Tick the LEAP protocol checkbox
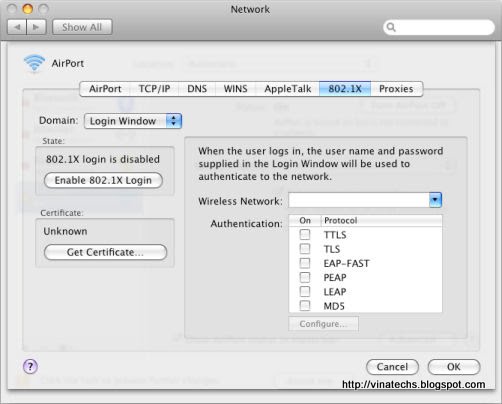The width and height of the screenshot is (502, 404). pos(305,292)
